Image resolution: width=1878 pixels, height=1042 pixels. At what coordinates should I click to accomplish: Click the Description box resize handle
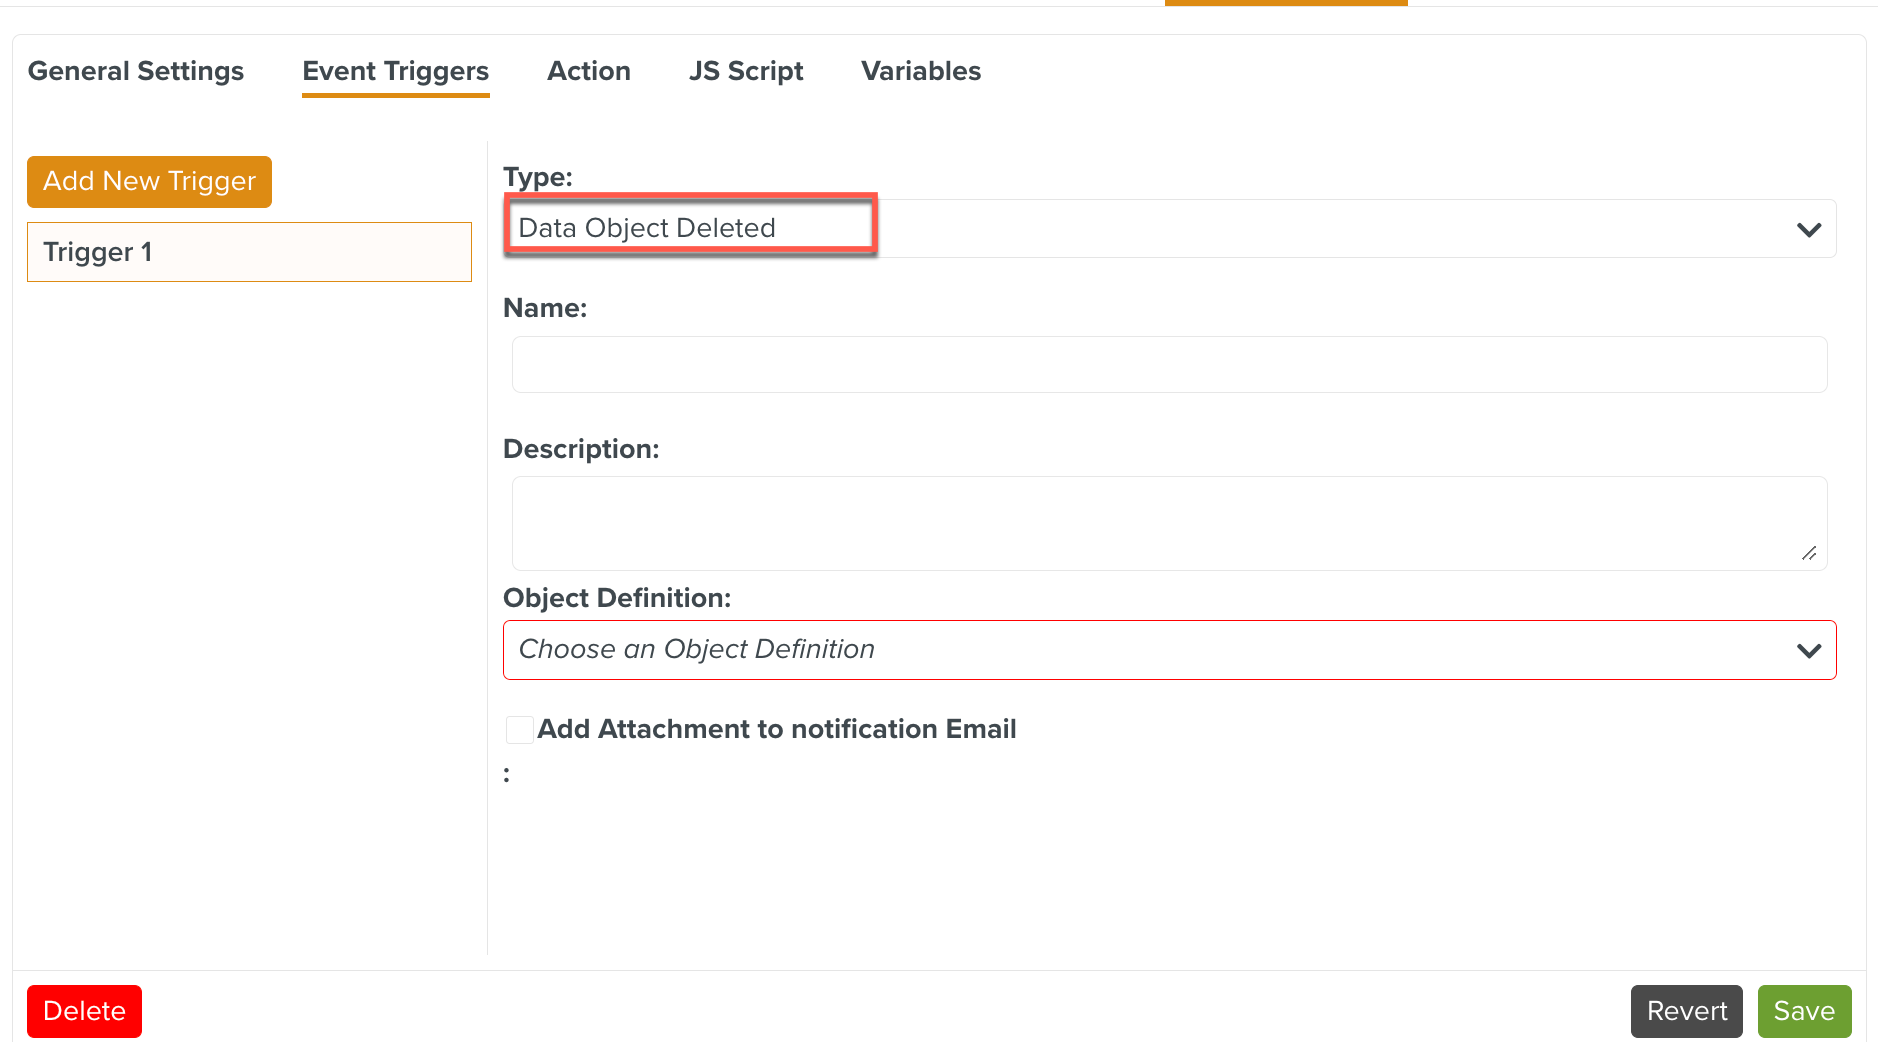tap(1809, 553)
